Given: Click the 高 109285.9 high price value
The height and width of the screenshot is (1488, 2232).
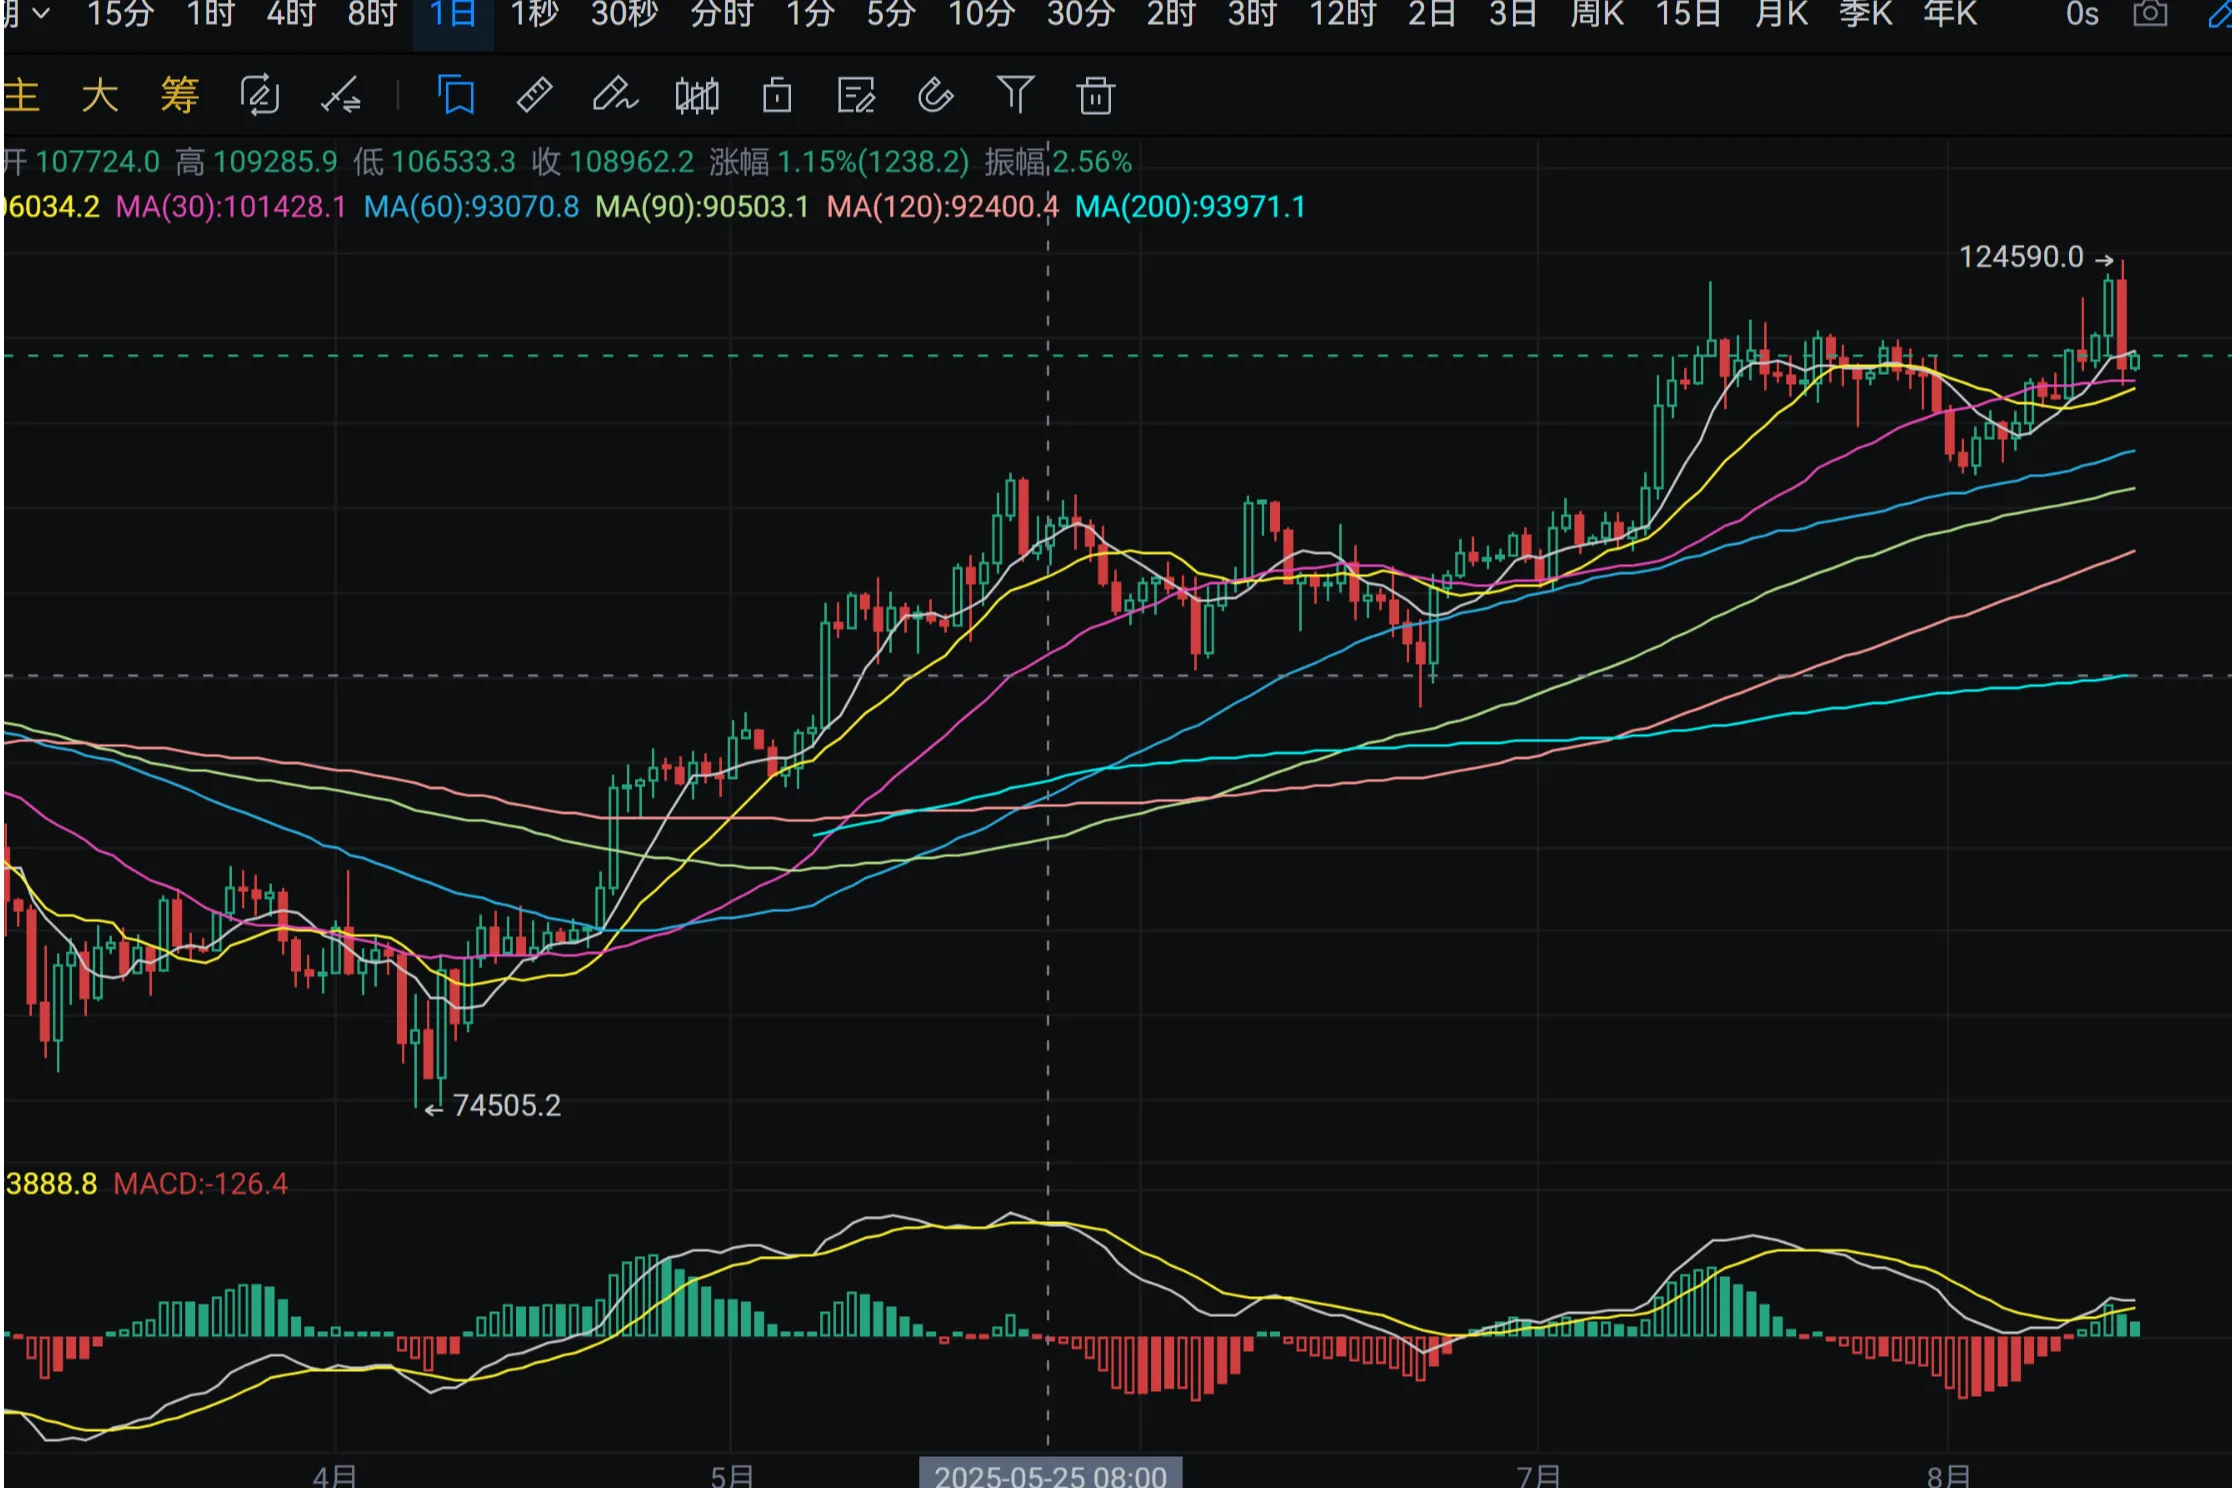Looking at the screenshot, I should point(256,162).
